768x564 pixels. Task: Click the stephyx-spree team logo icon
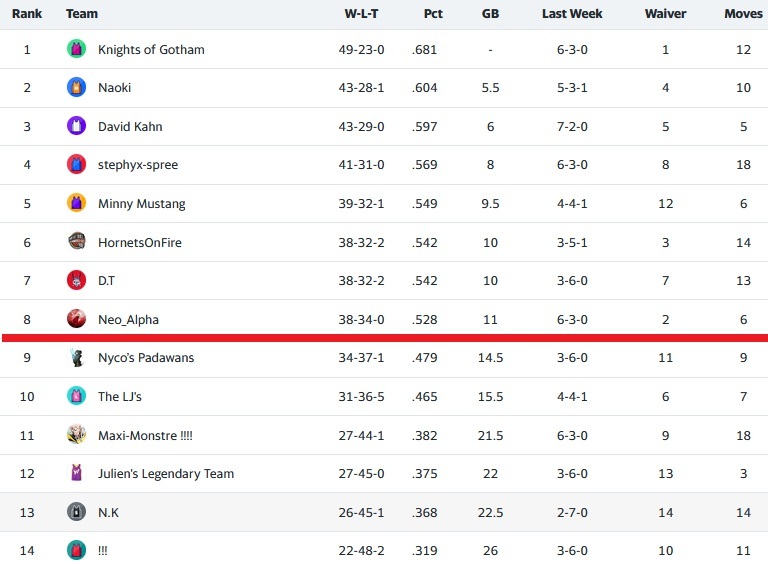pyautogui.click(x=76, y=165)
